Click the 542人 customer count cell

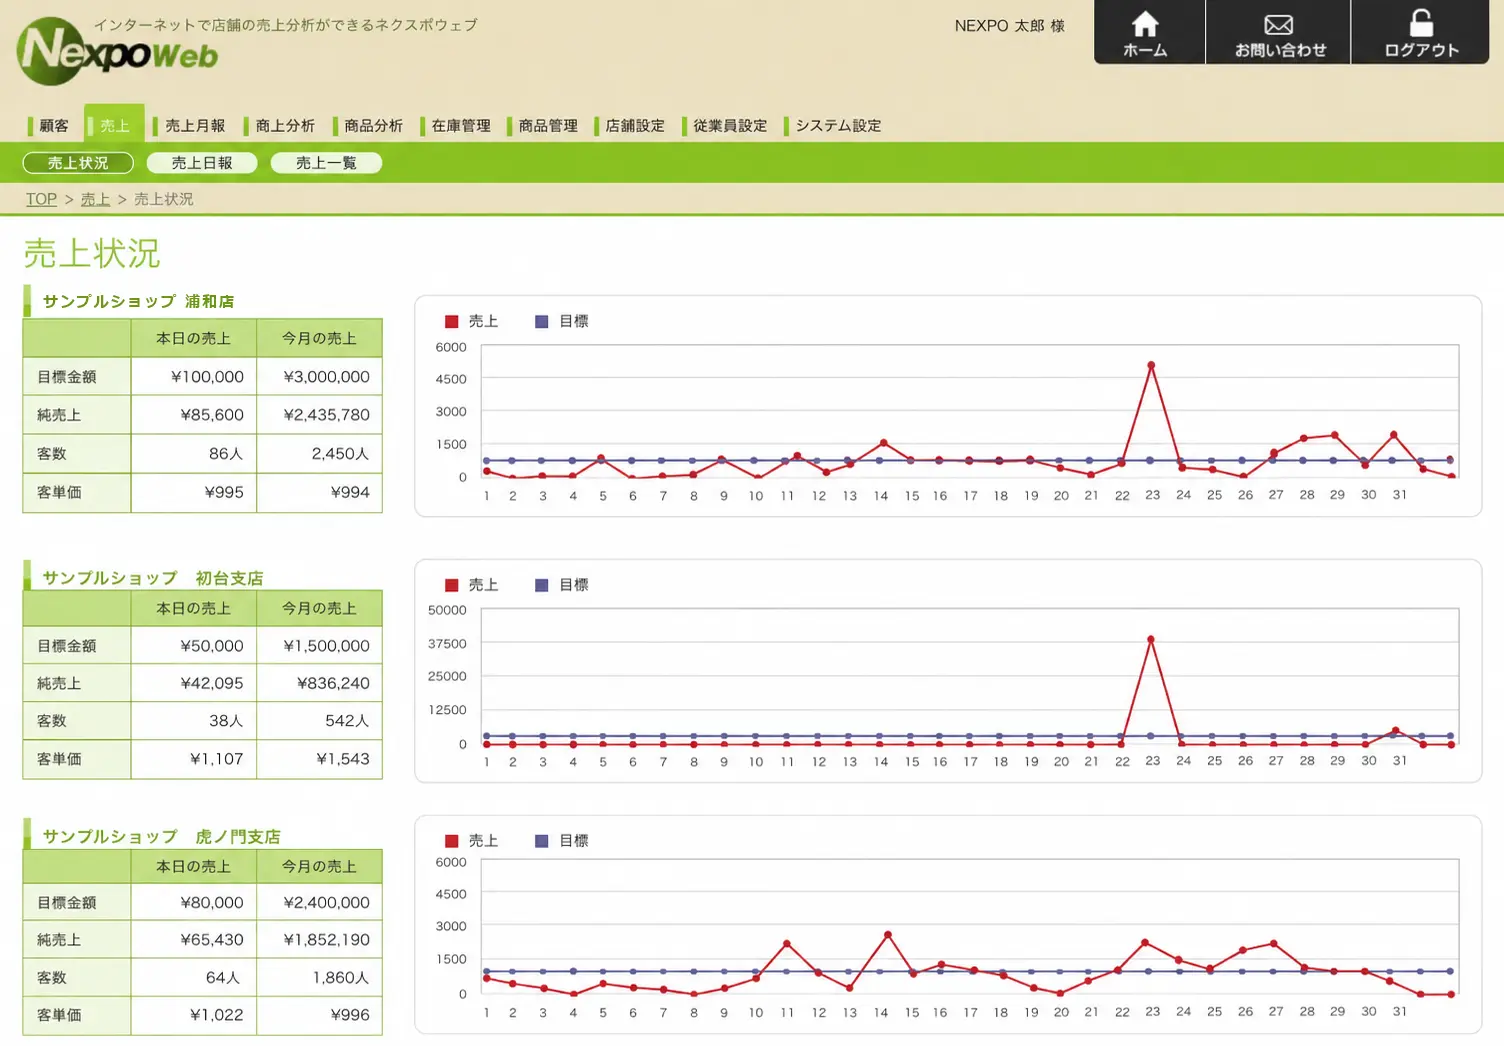click(319, 721)
